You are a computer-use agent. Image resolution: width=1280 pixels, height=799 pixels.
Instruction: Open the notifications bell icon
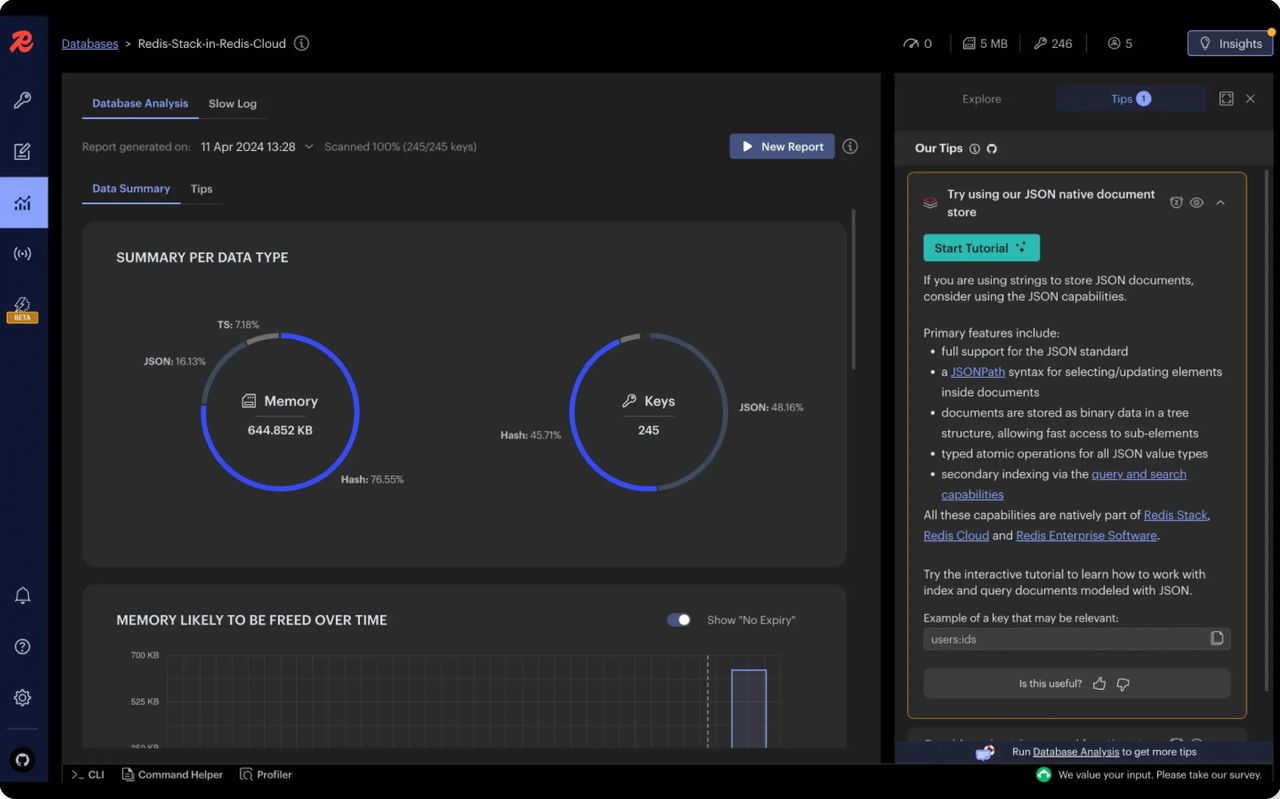tap(22, 596)
